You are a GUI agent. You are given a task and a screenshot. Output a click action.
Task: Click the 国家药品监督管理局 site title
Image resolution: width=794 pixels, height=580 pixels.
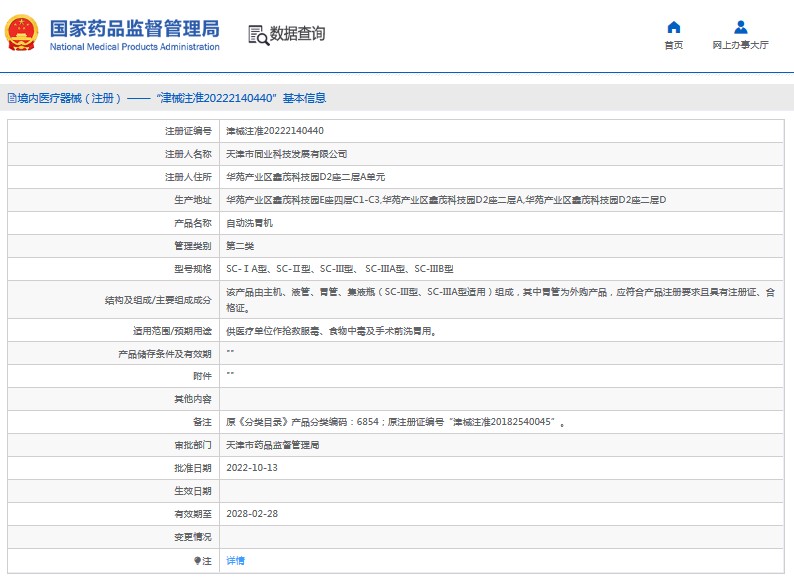[134, 28]
